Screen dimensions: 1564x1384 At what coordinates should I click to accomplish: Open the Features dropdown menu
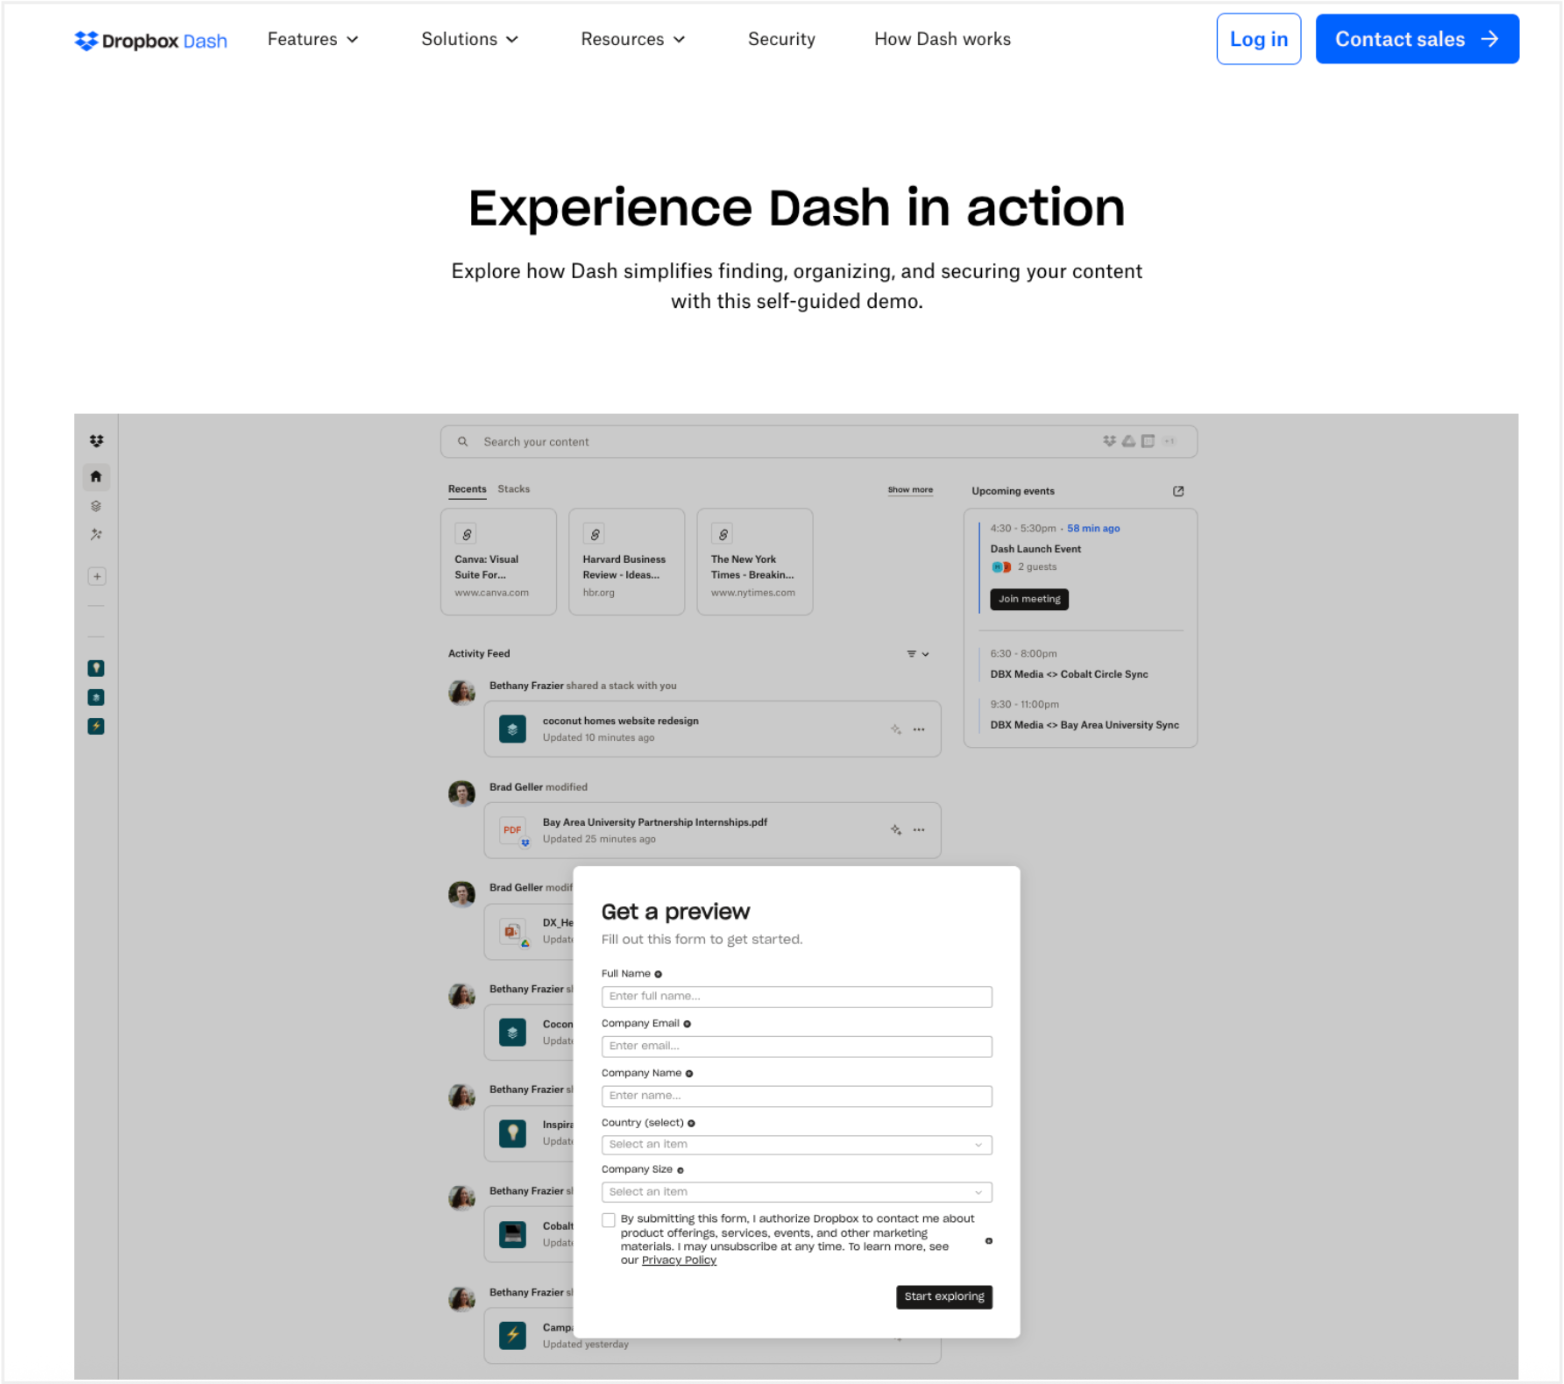[x=313, y=39]
